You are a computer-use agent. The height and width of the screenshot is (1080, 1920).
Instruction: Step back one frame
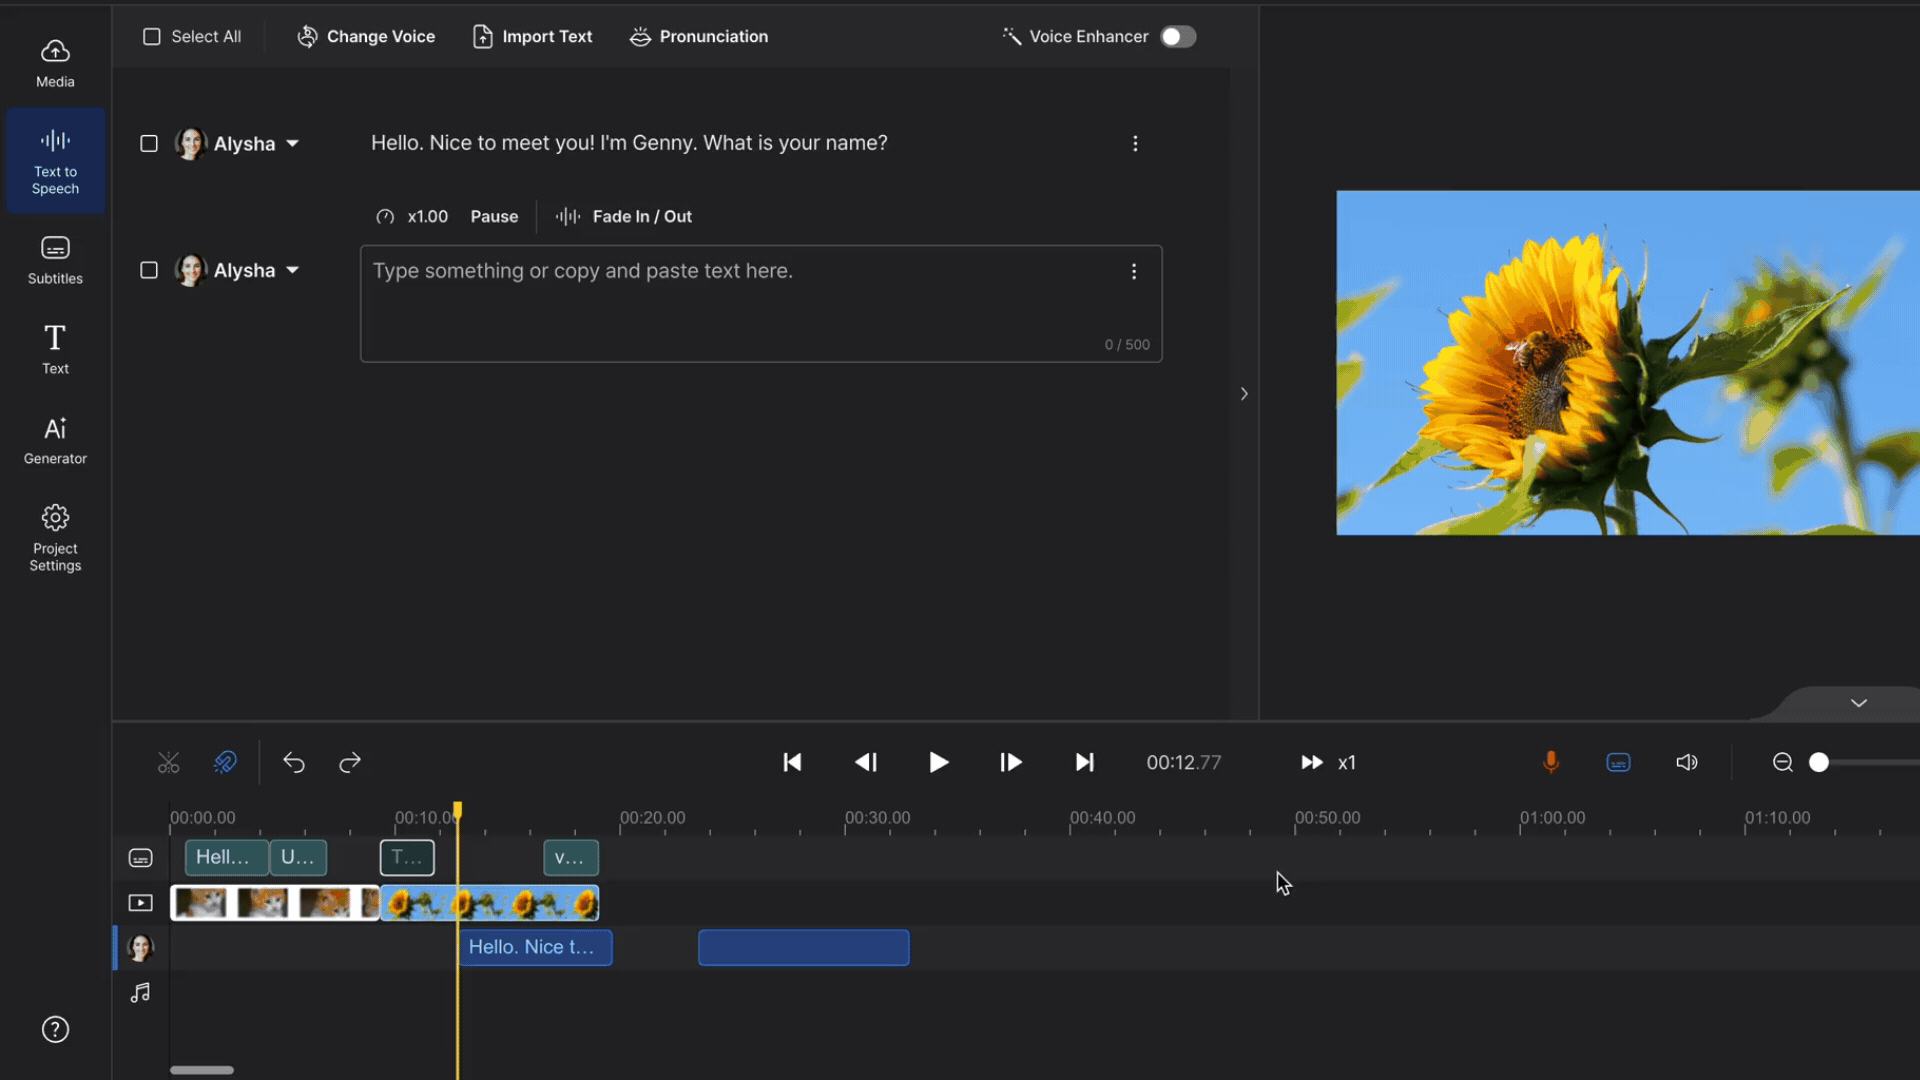coord(866,763)
